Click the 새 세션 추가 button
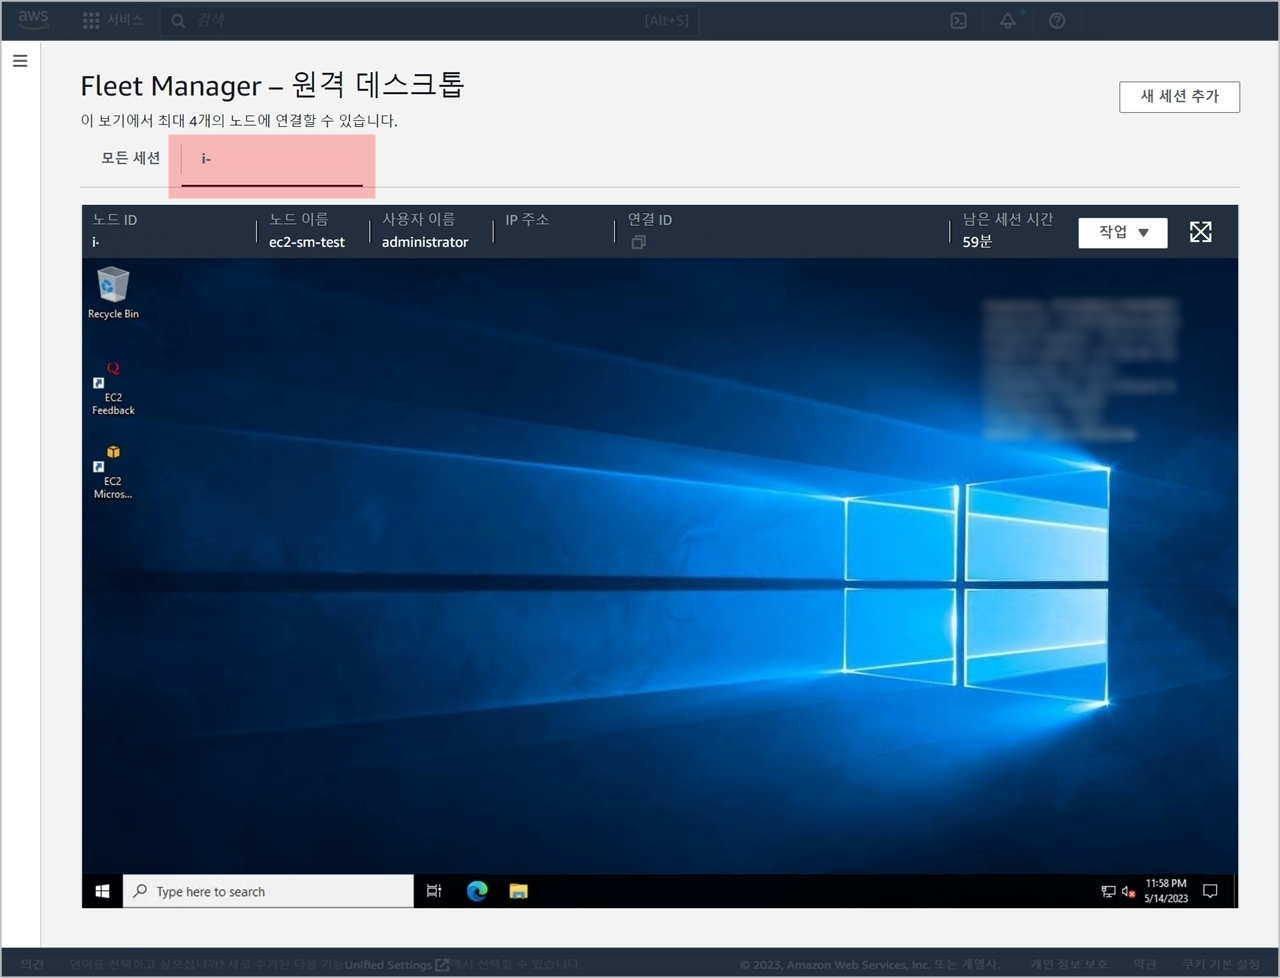 [1179, 96]
